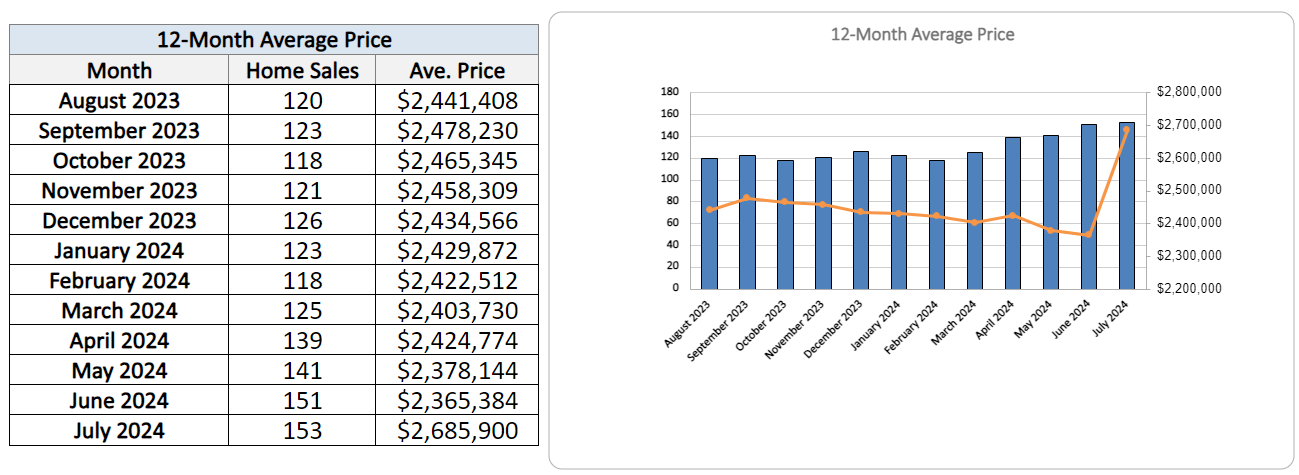The height and width of the screenshot is (475, 1299).
Task: Select the table title '12-Month Average Price'
Action: (x=274, y=40)
